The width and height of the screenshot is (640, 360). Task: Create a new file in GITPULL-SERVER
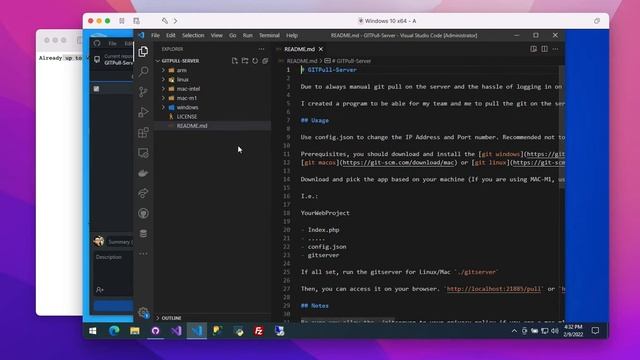(x=235, y=61)
